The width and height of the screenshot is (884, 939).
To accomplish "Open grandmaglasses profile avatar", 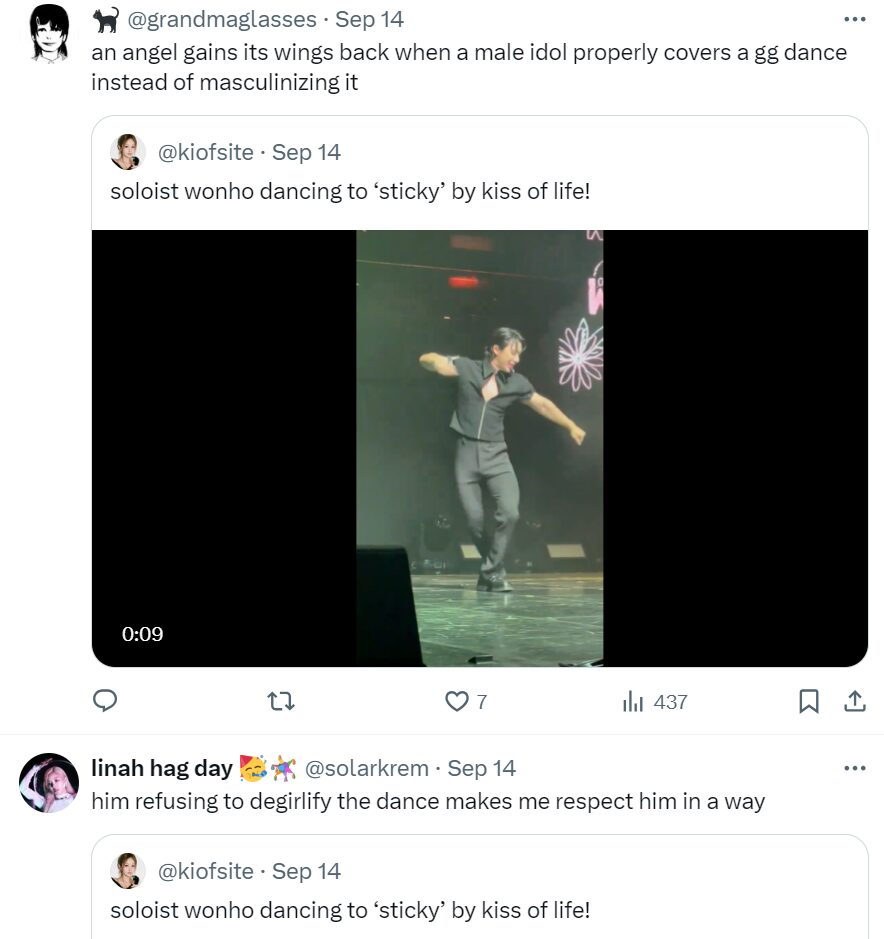I will point(49,33).
